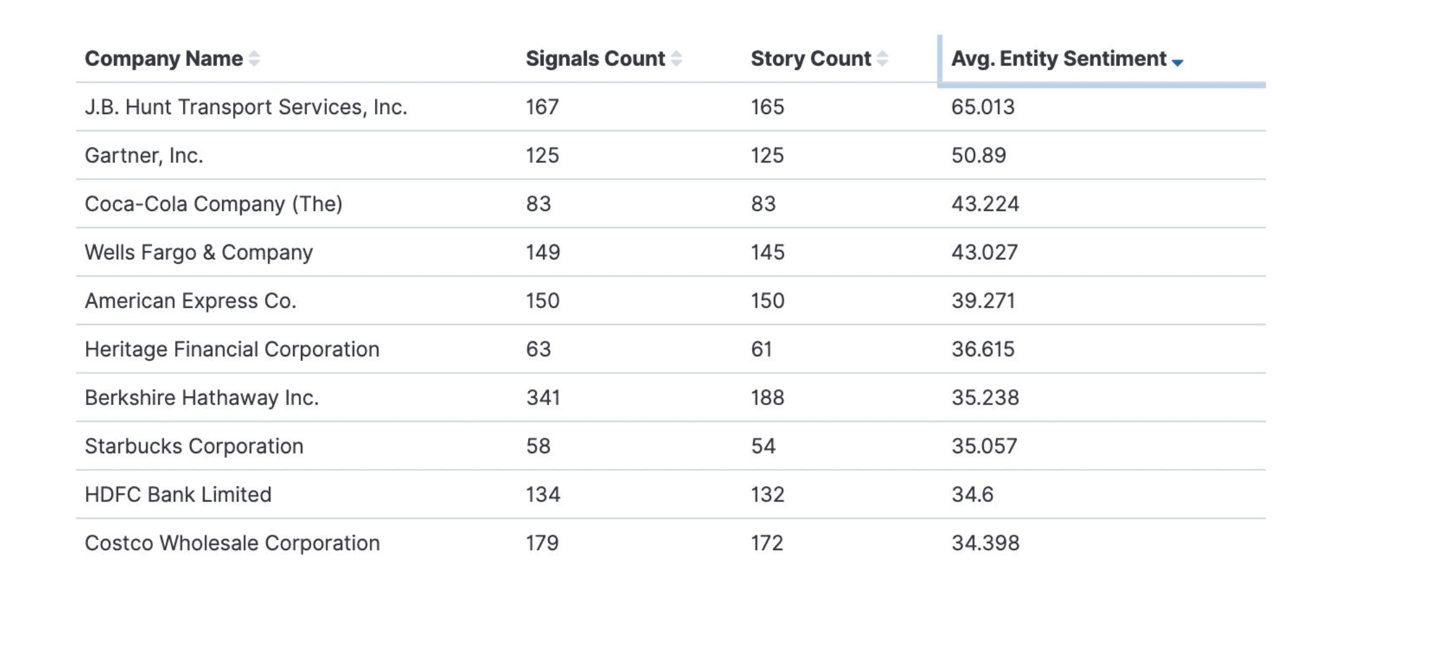Click the Company Name sort icon
Screen dimensions: 1431x650
[x=254, y=59]
